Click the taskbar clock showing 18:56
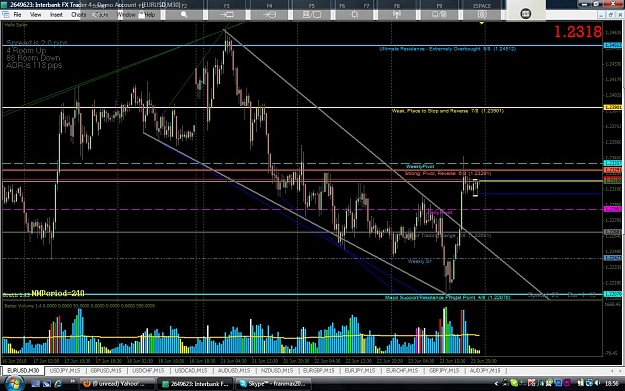 pyautogui.click(x=611, y=383)
